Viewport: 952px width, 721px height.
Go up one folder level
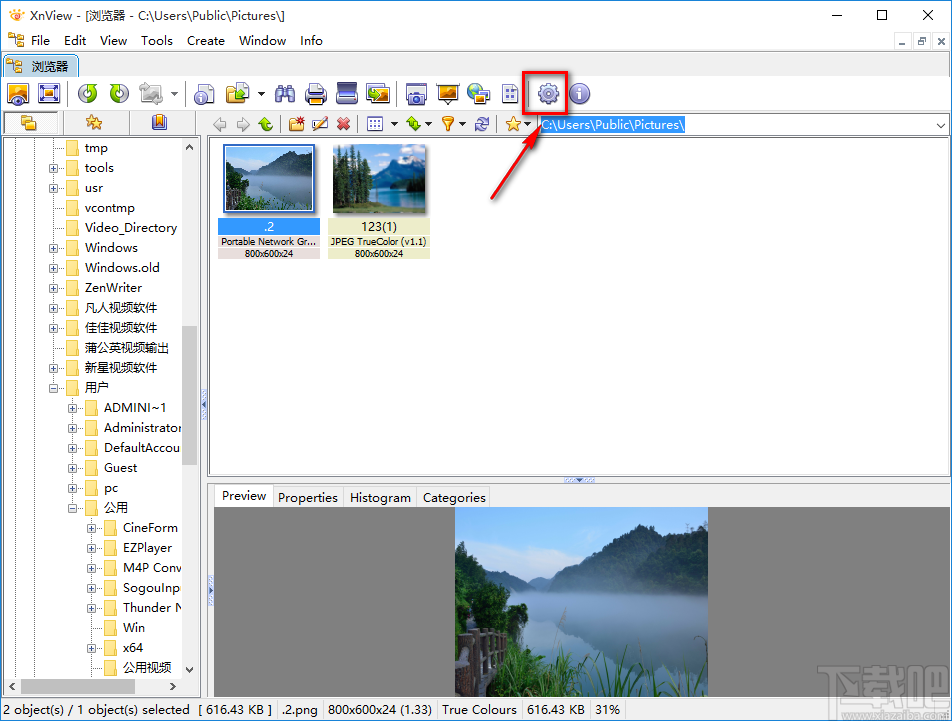[265, 124]
